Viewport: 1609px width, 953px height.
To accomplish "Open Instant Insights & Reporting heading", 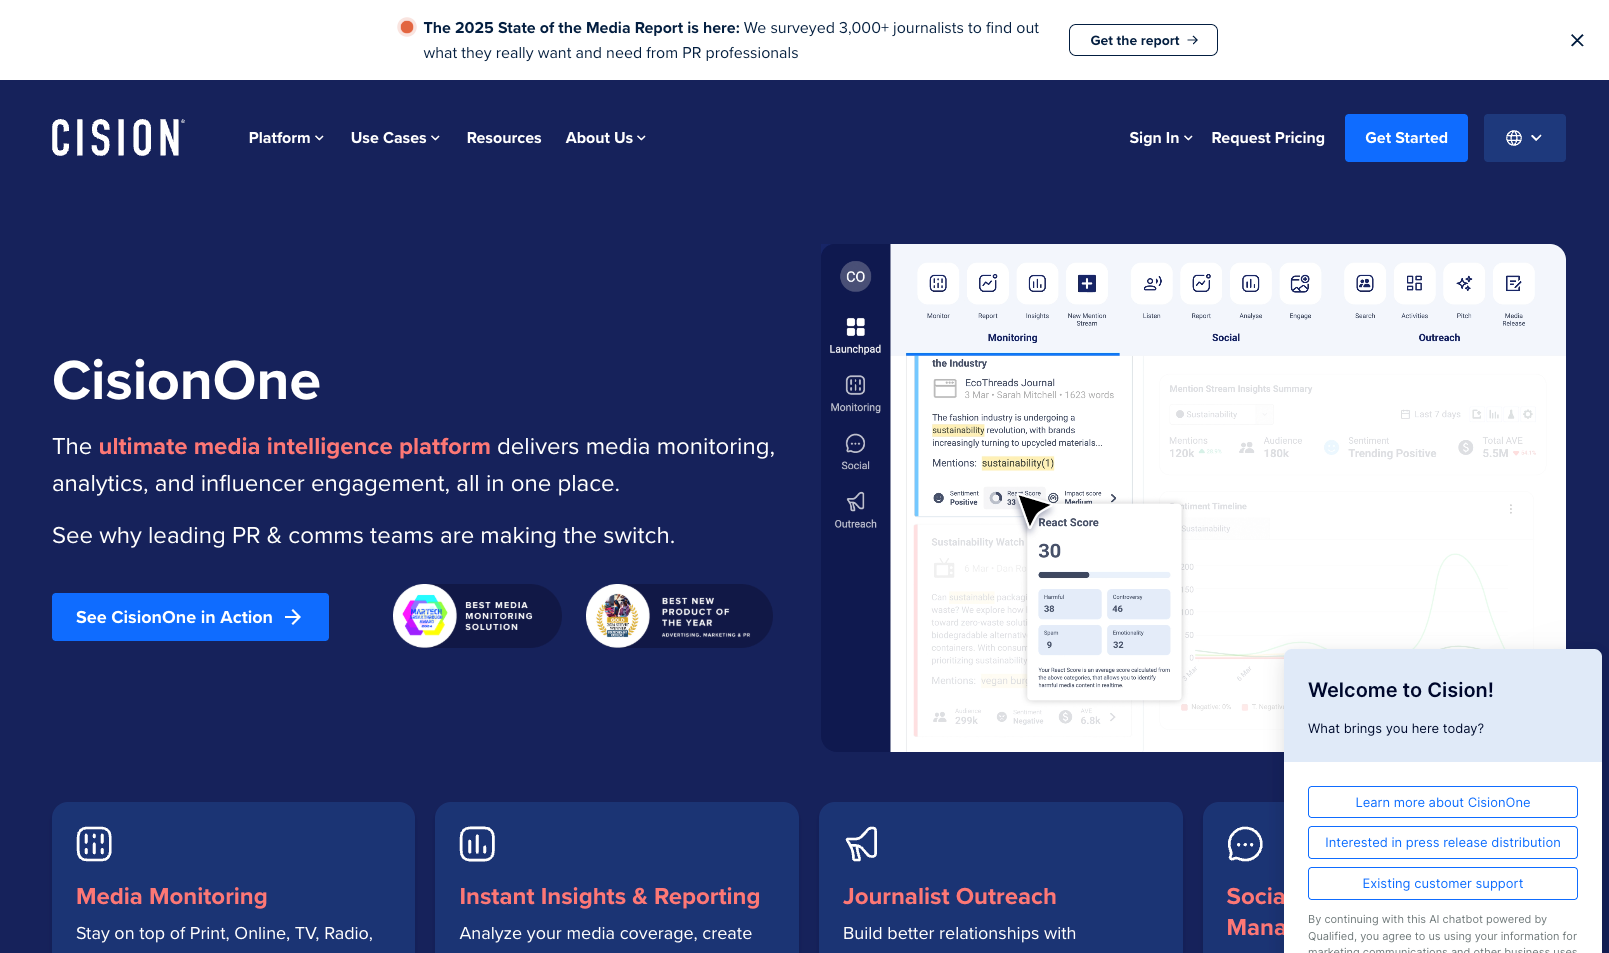I will (609, 896).
